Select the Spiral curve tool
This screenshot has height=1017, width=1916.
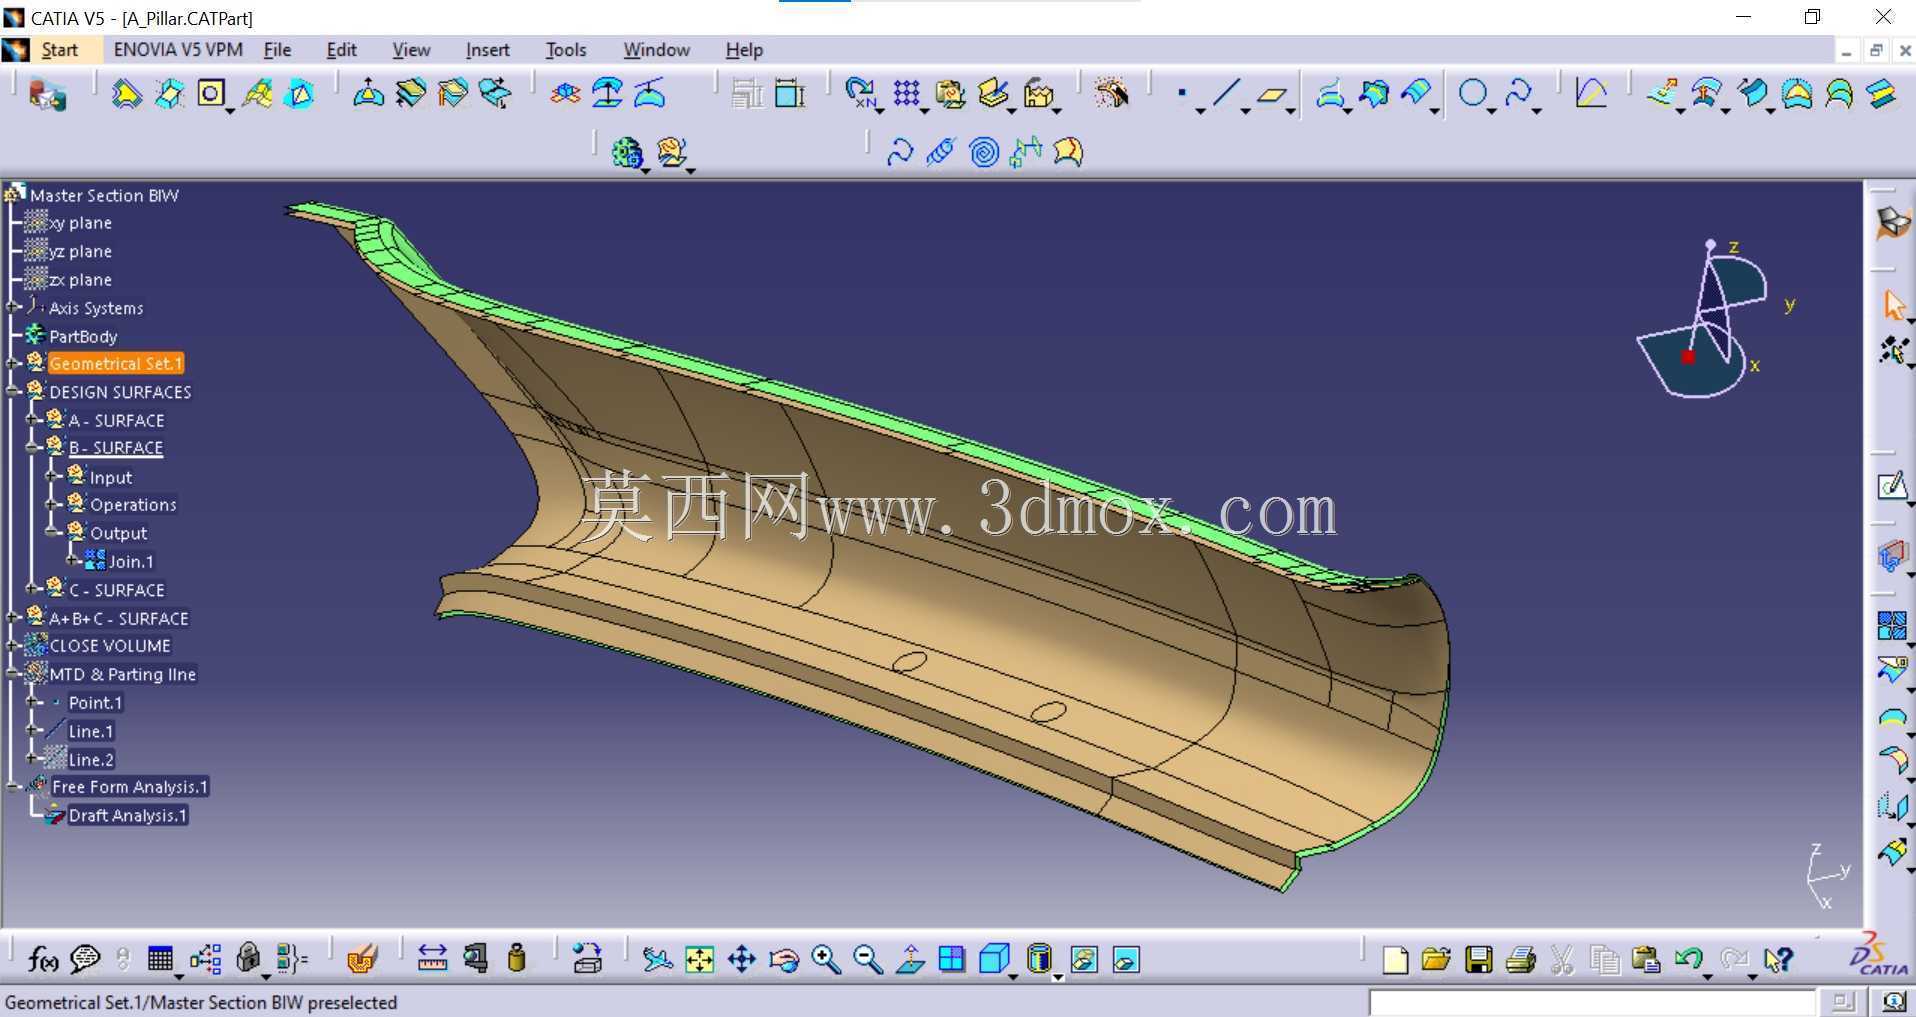[984, 152]
